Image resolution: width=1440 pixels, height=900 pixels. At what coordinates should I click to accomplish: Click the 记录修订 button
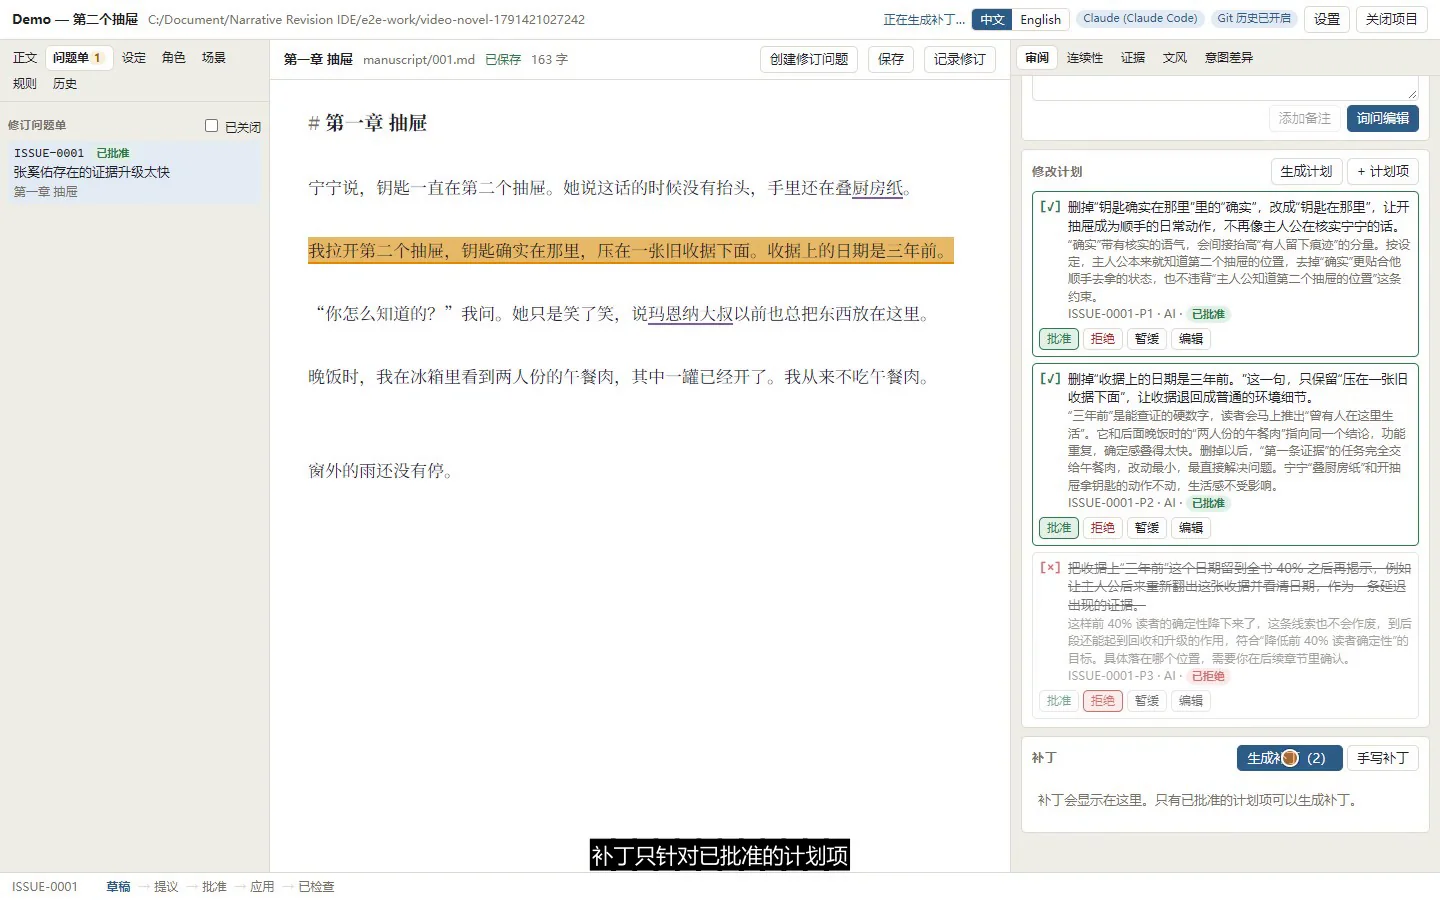[960, 59]
